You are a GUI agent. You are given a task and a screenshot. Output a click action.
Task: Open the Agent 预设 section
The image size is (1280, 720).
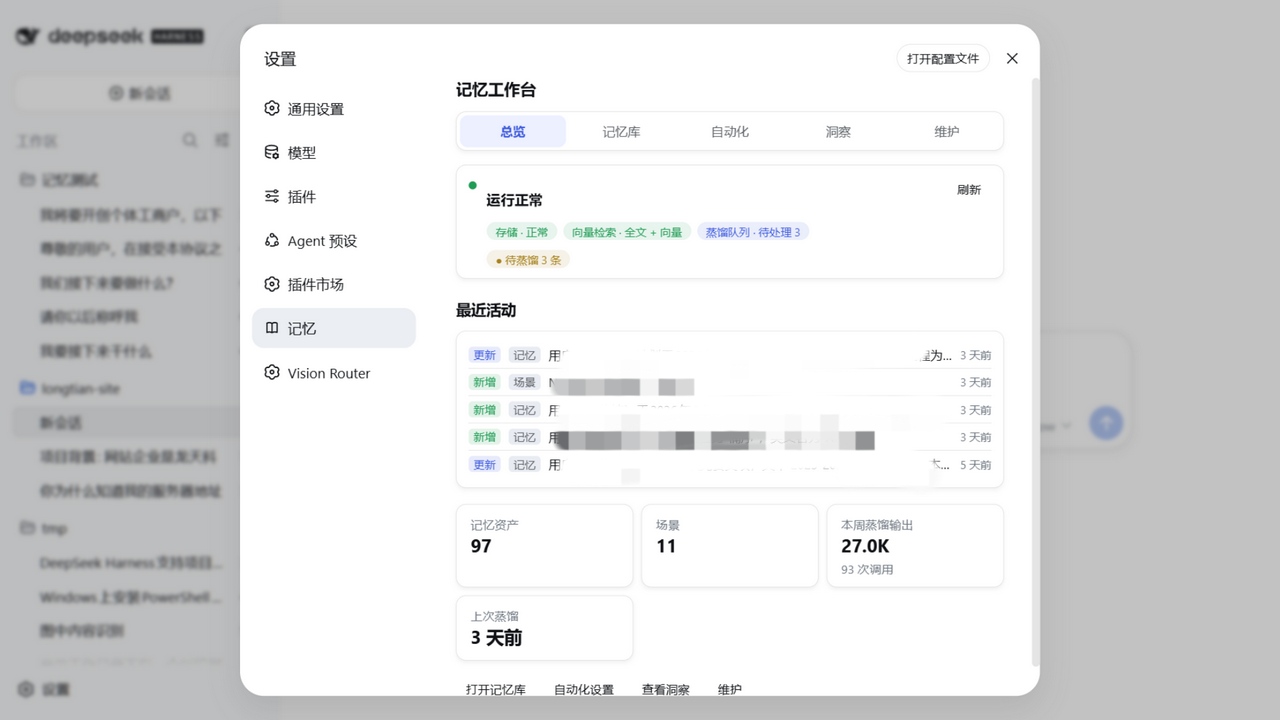pyautogui.click(x=333, y=241)
